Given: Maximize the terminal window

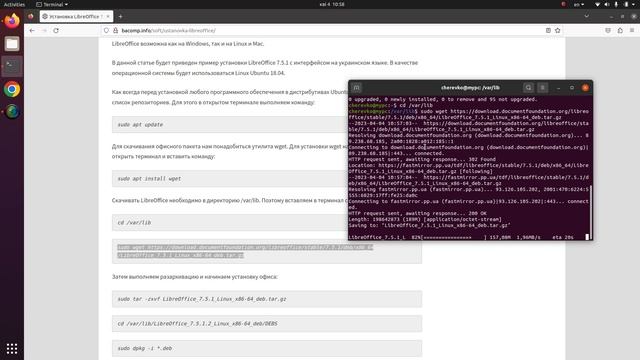Looking at the screenshot, I should (572, 88).
